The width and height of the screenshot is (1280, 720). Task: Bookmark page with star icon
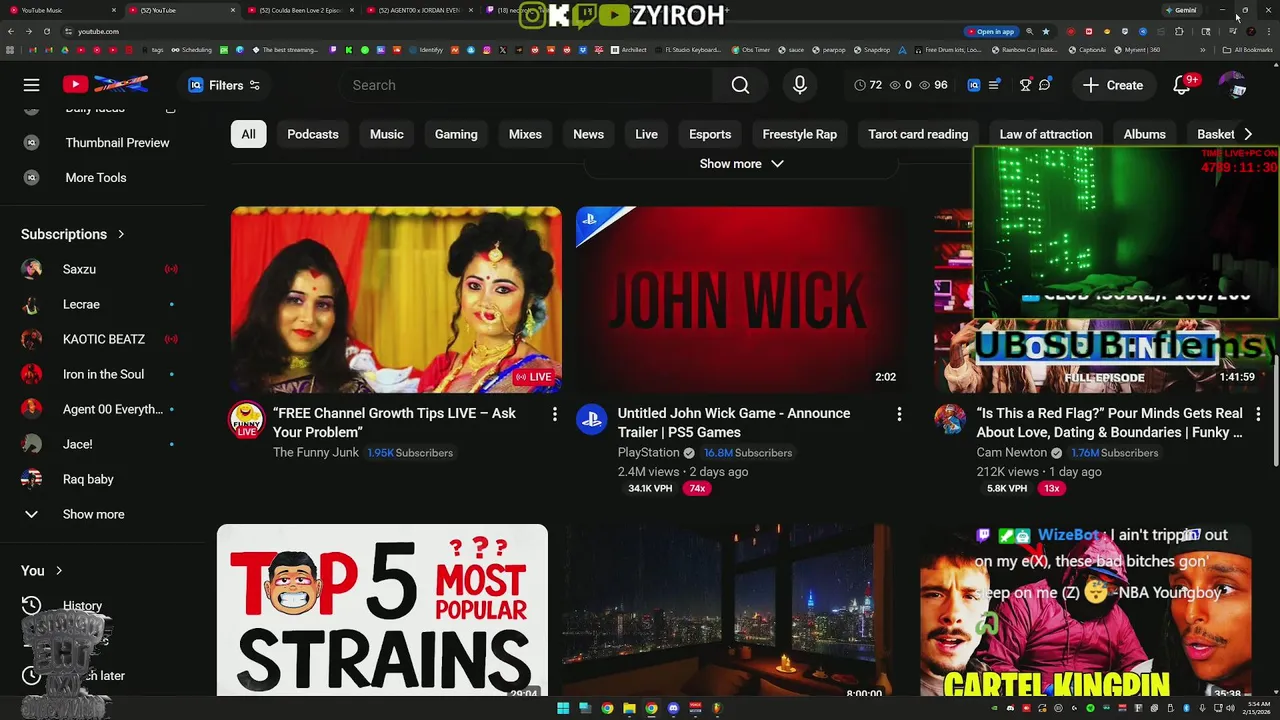click(1046, 31)
